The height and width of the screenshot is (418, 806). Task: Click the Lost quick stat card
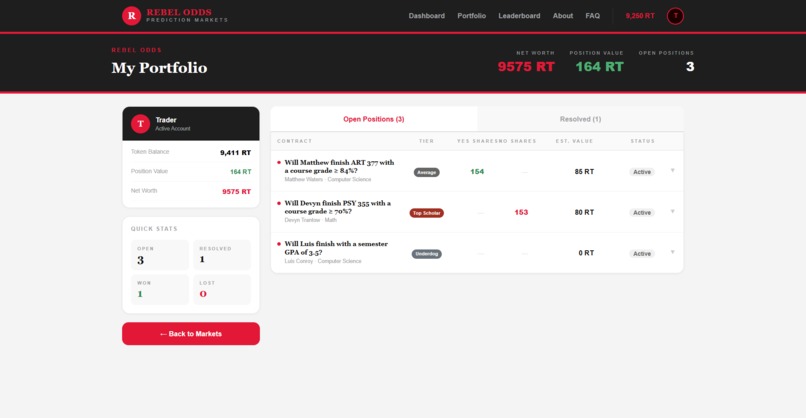(222, 289)
